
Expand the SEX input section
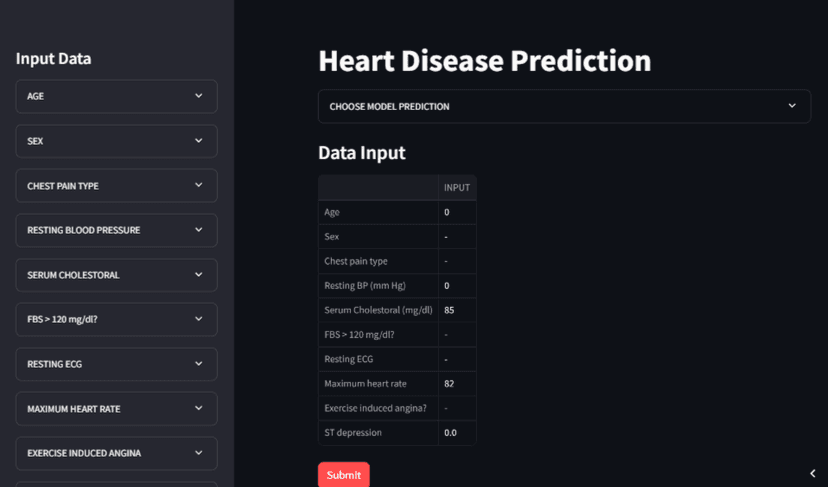pyautogui.click(x=116, y=141)
